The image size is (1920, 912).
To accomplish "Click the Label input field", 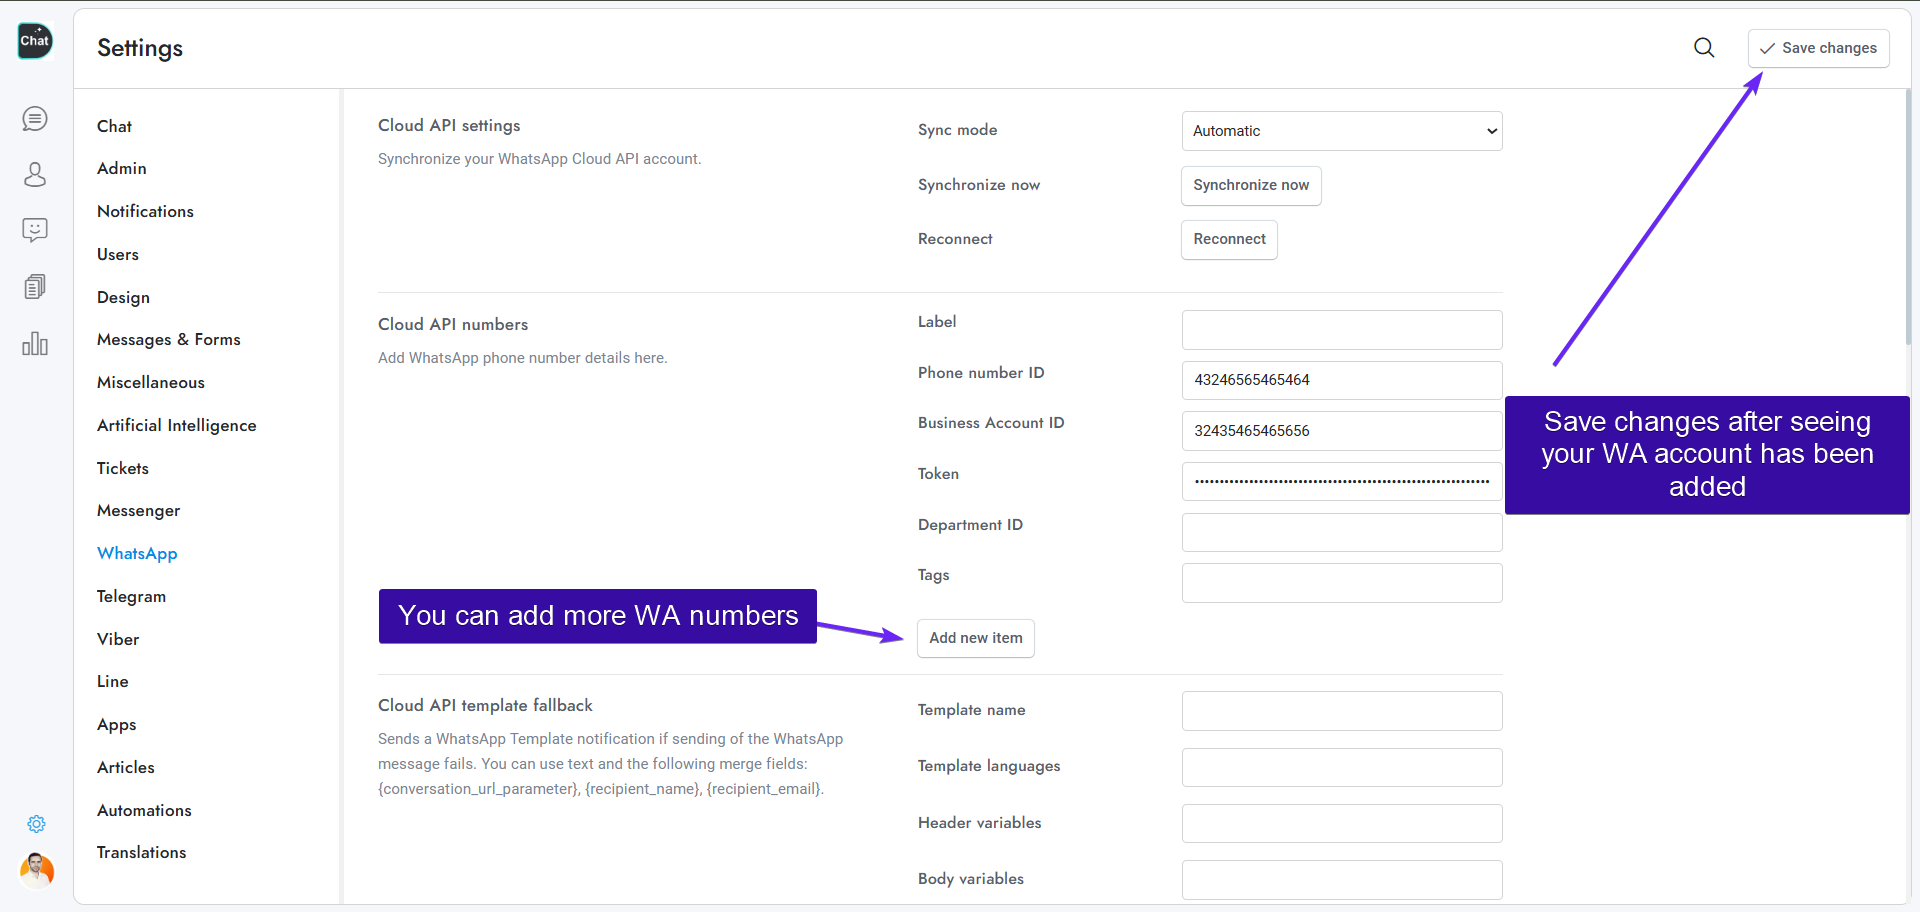I will (1341, 330).
